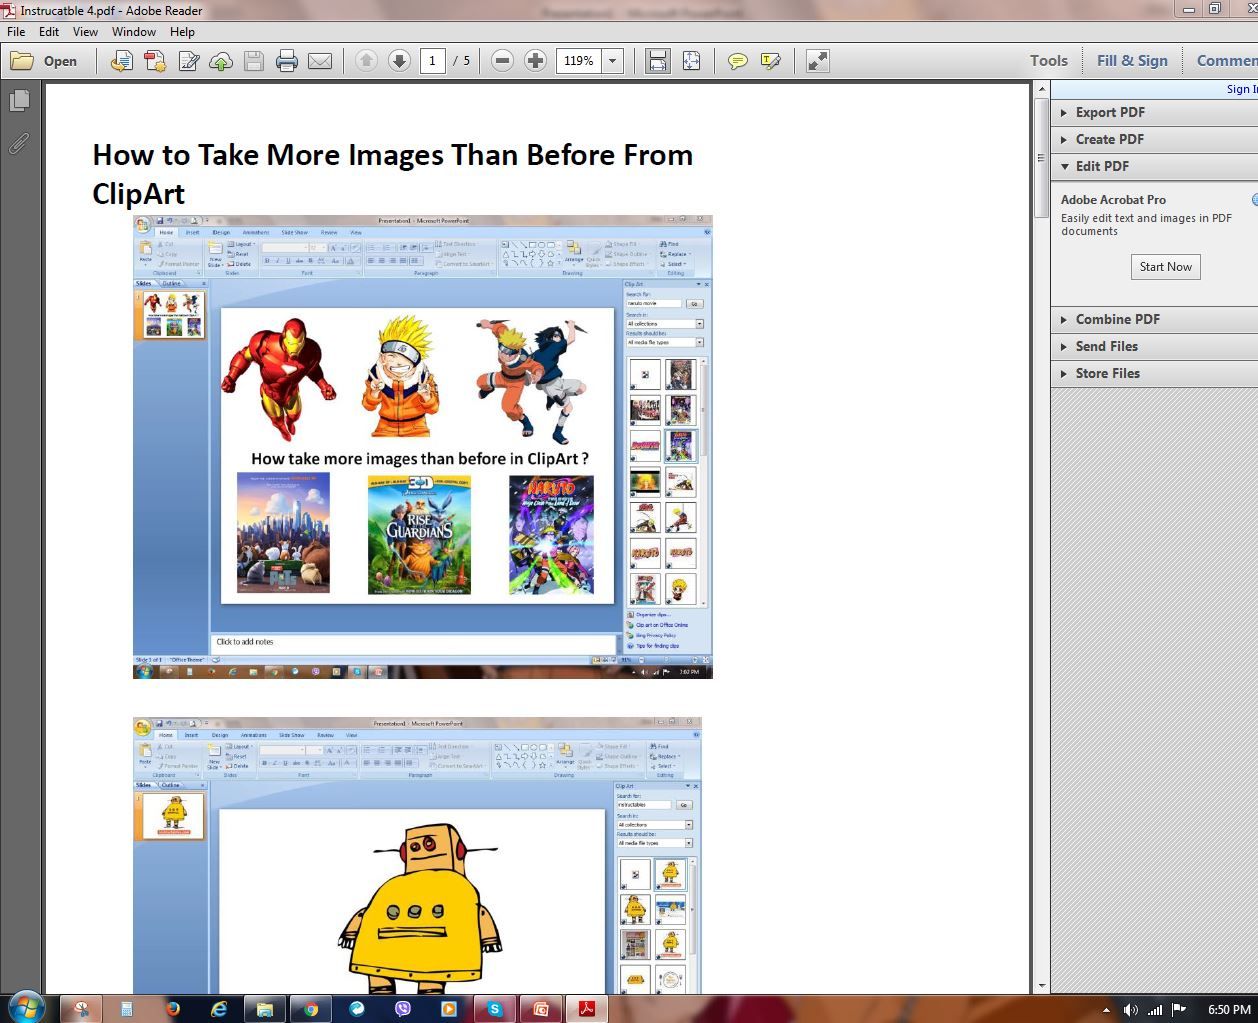The width and height of the screenshot is (1258, 1023).
Task: Zoom in with the plus button
Action: [535, 61]
